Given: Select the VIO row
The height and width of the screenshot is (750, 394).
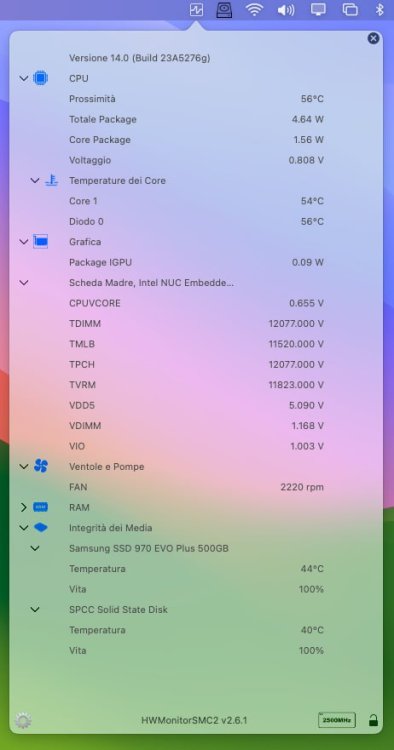Looking at the screenshot, I should tap(196, 446).
